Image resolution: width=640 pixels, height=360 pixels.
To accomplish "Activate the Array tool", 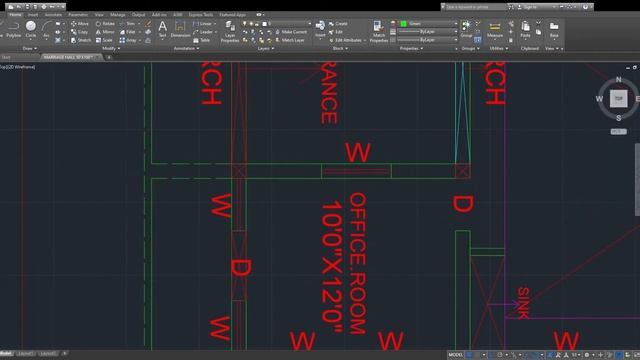I will [128, 40].
